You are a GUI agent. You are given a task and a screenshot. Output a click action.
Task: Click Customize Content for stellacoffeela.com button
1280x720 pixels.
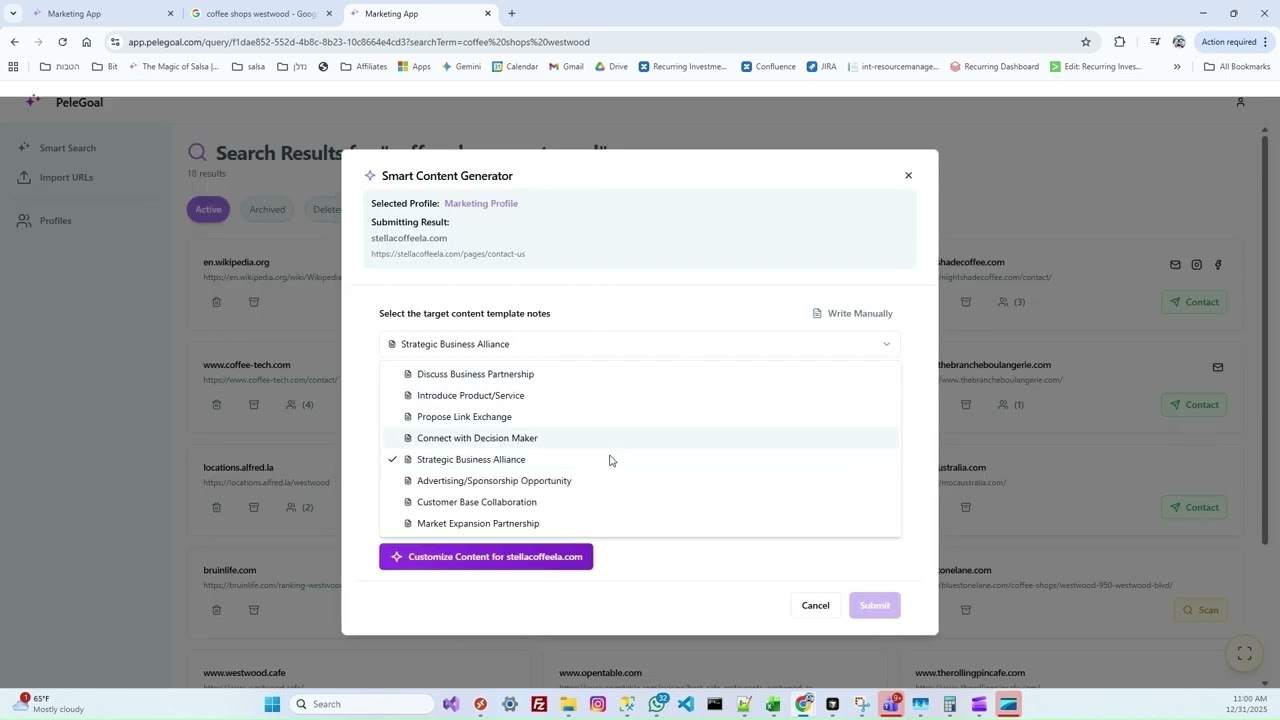click(486, 557)
